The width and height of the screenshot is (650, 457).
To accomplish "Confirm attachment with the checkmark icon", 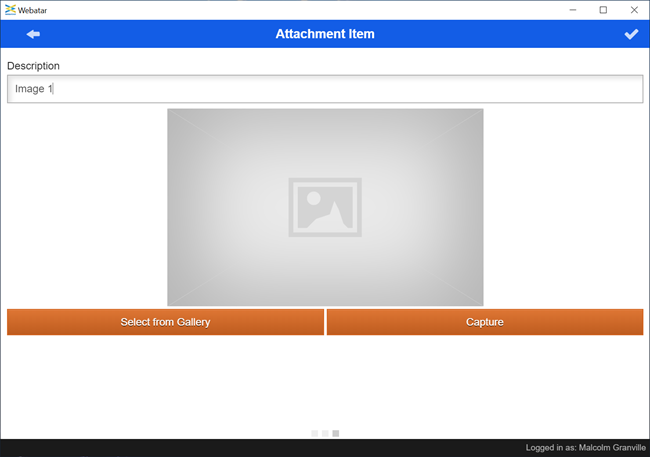I will tap(631, 34).
